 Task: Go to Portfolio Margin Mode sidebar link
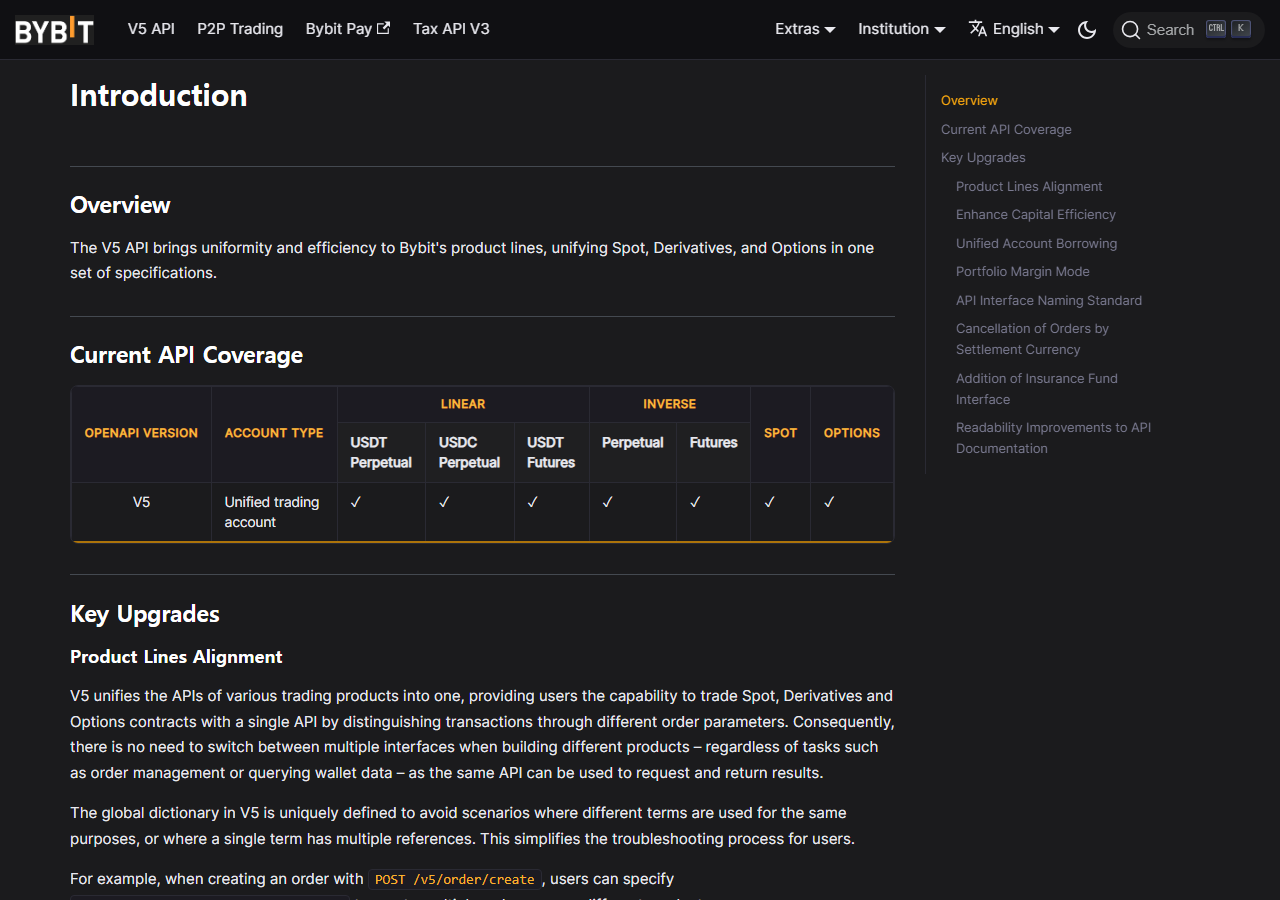tap(1023, 271)
